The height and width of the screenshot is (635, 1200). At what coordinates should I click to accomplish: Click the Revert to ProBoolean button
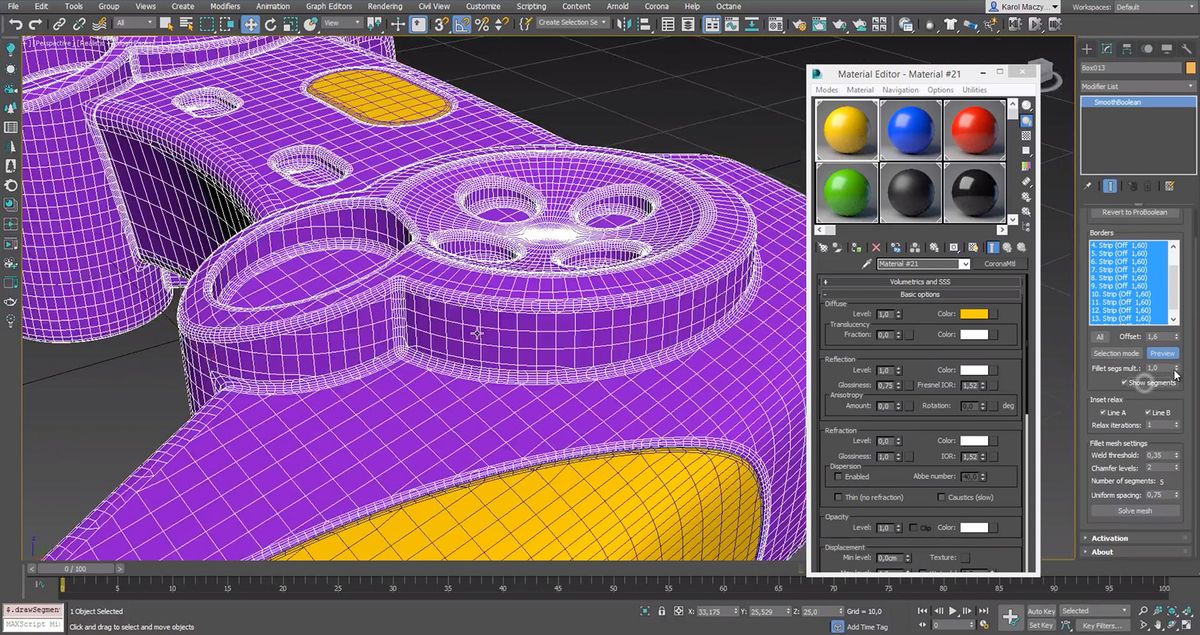1135,213
